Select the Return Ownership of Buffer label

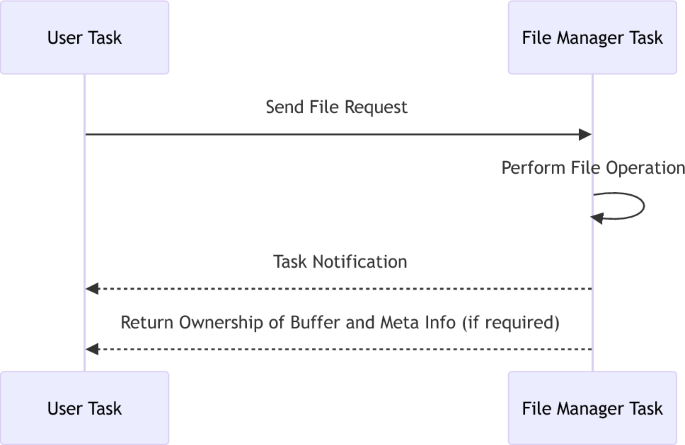pyautogui.click(x=340, y=322)
